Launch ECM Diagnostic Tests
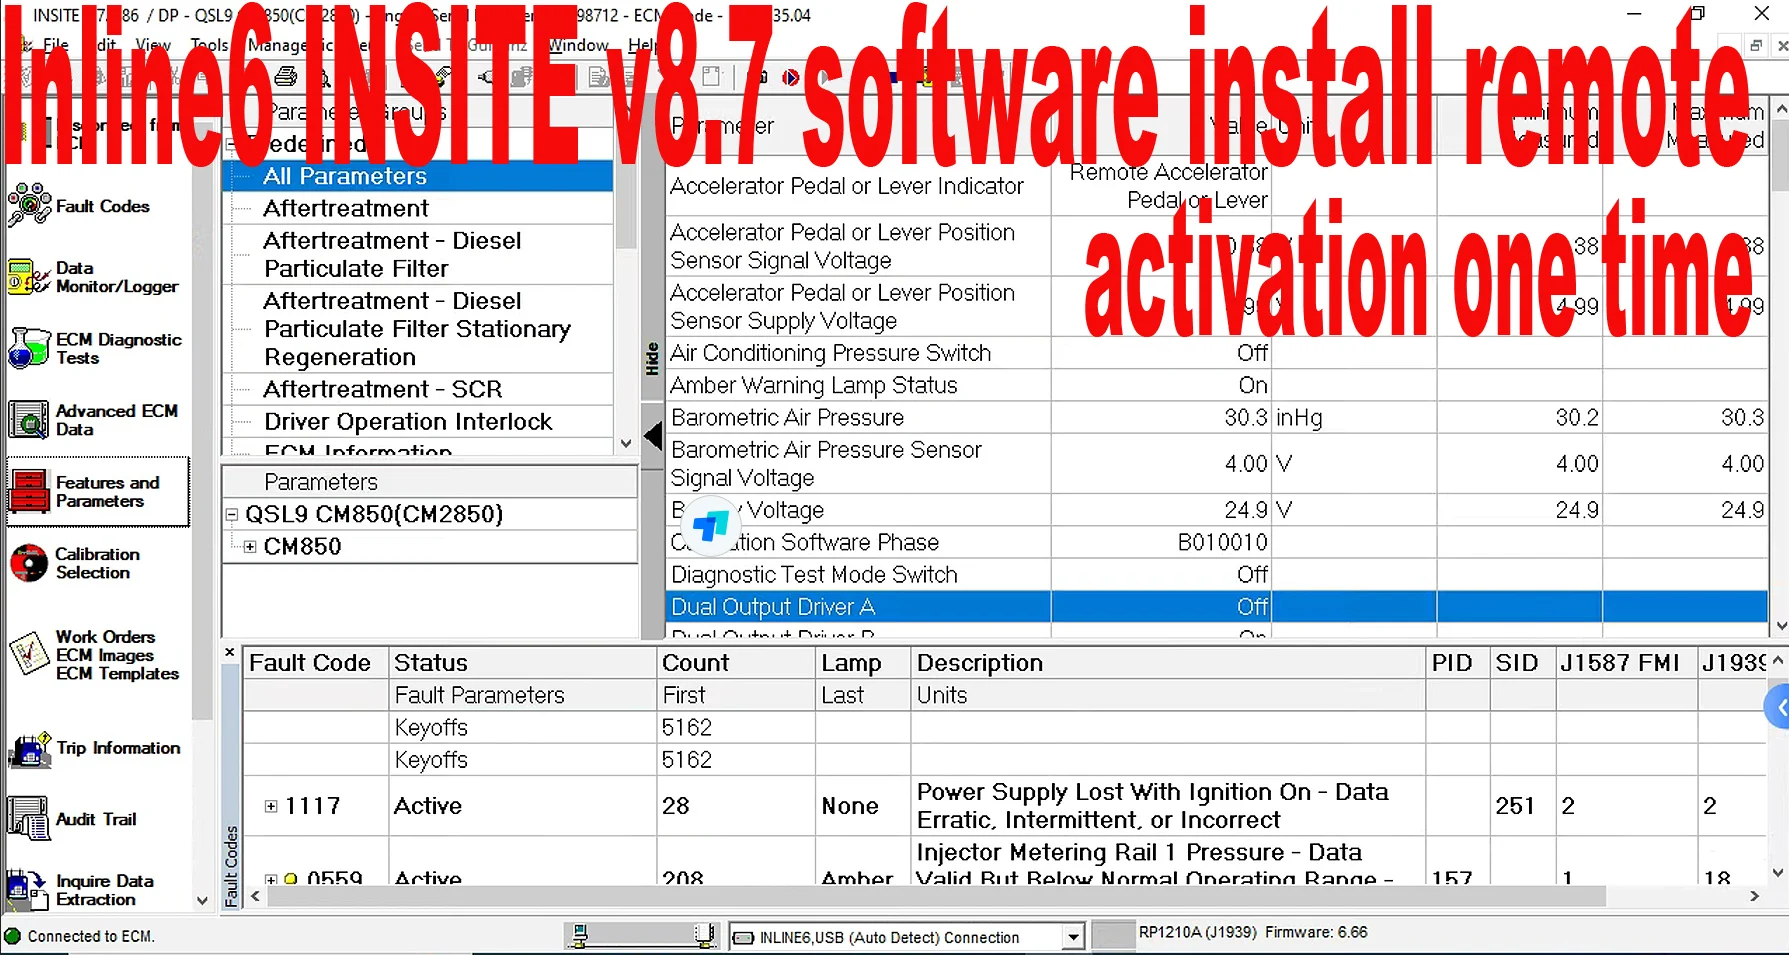The height and width of the screenshot is (955, 1789). (95, 348)
